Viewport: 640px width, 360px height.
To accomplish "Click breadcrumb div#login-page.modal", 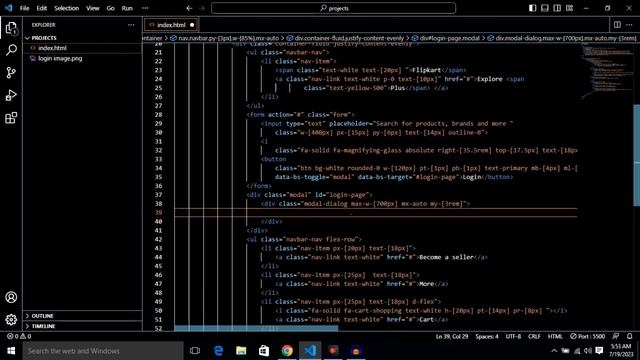I will [446, 38].
